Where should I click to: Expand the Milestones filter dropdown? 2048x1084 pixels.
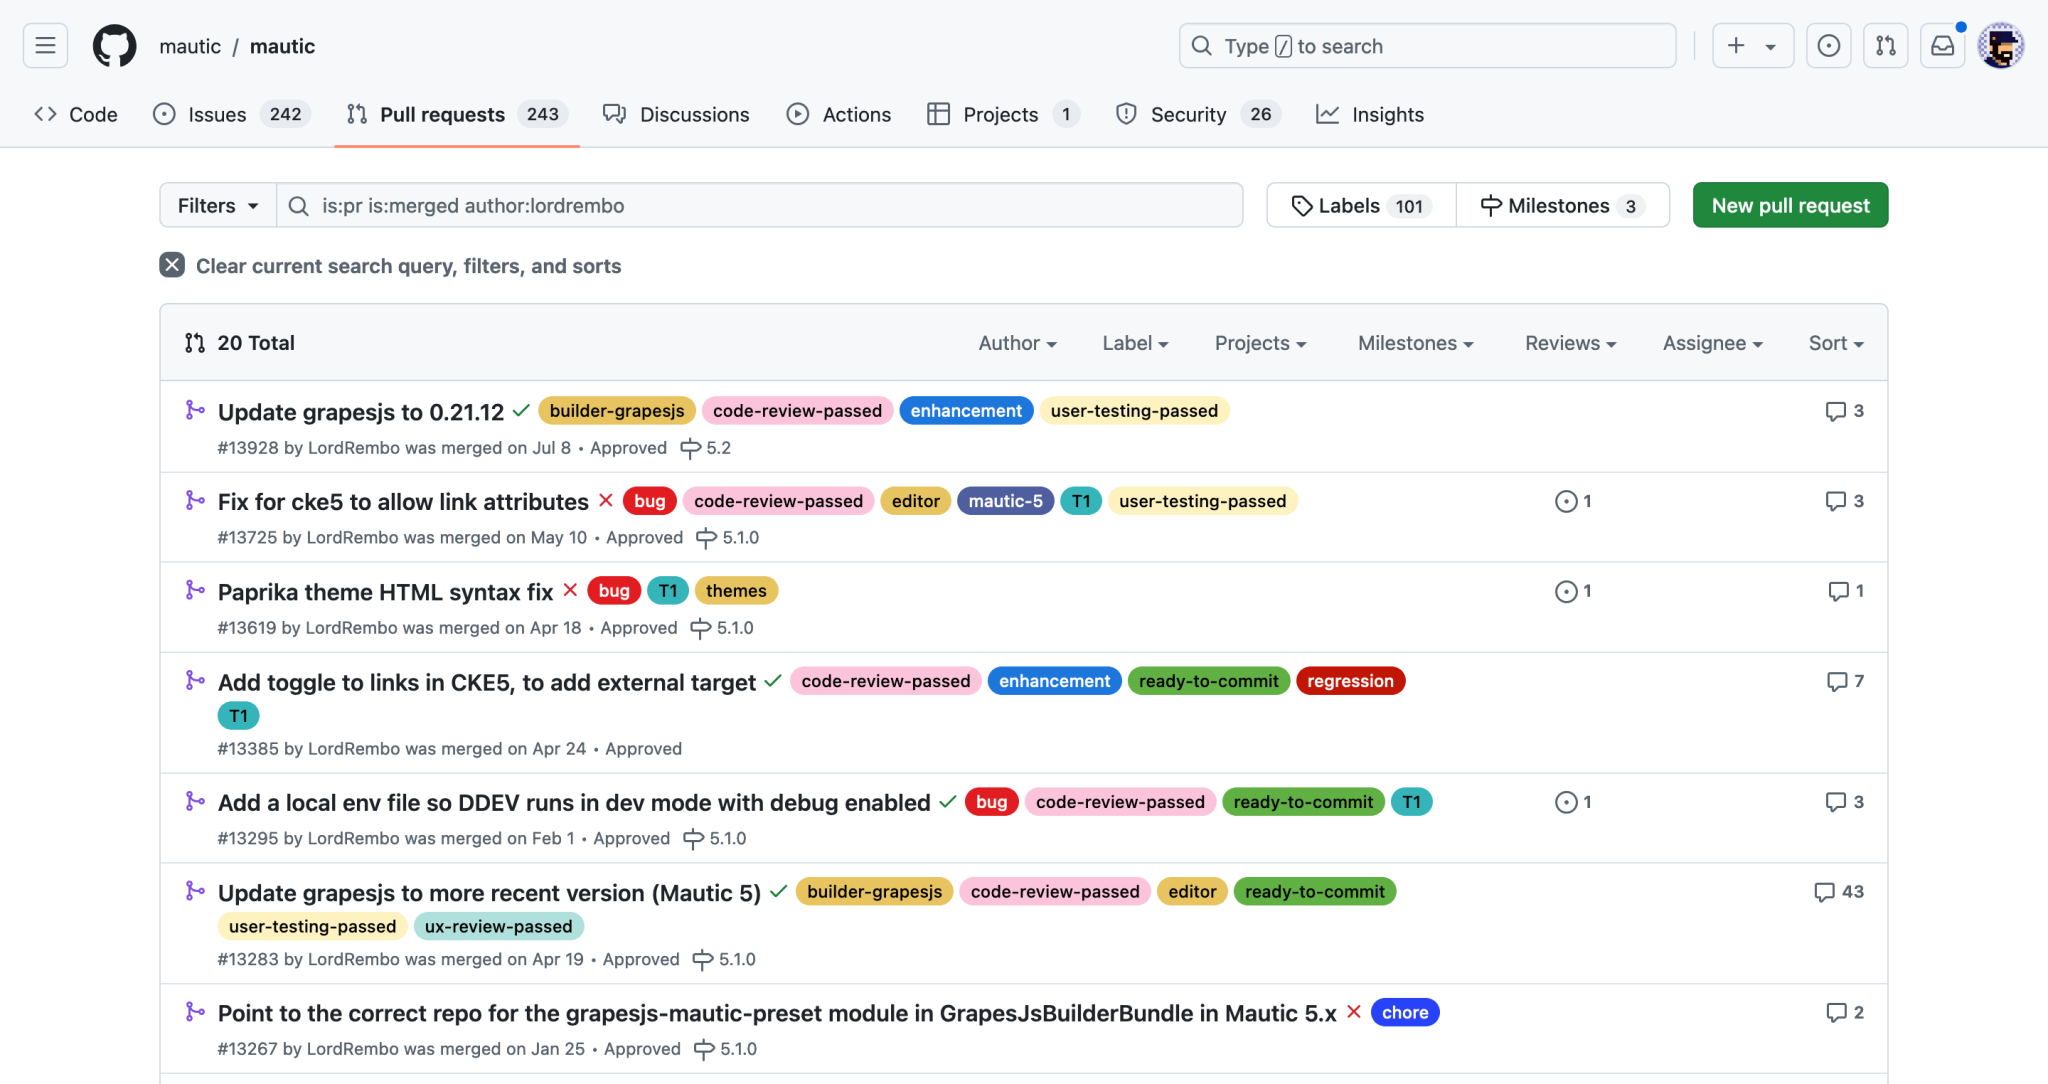pos(1415,343)
